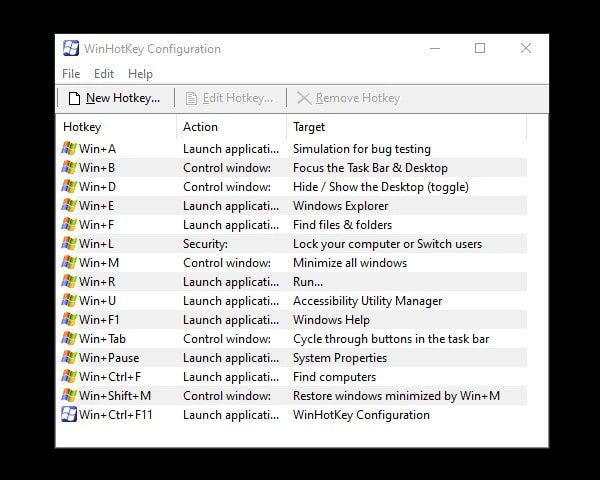
Task: Select the Win+Pause hotkey label
Action: (x=109, y=358)
